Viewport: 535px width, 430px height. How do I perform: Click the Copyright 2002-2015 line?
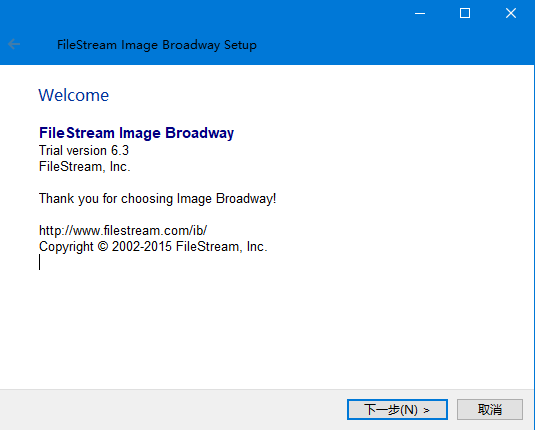(153, 247)
